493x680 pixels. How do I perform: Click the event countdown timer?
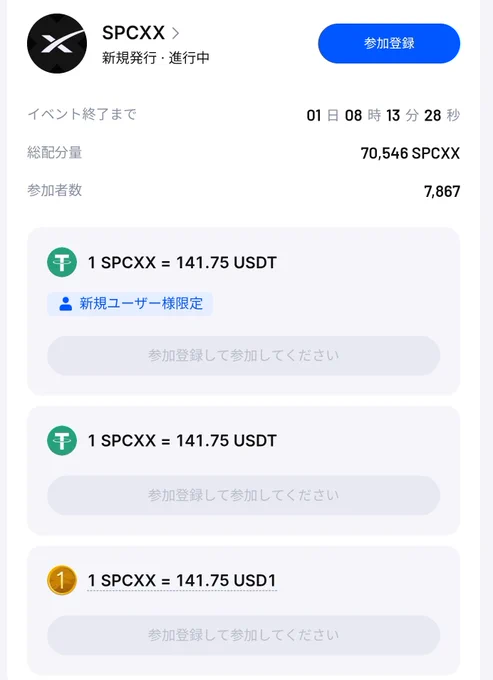(383, 115)
